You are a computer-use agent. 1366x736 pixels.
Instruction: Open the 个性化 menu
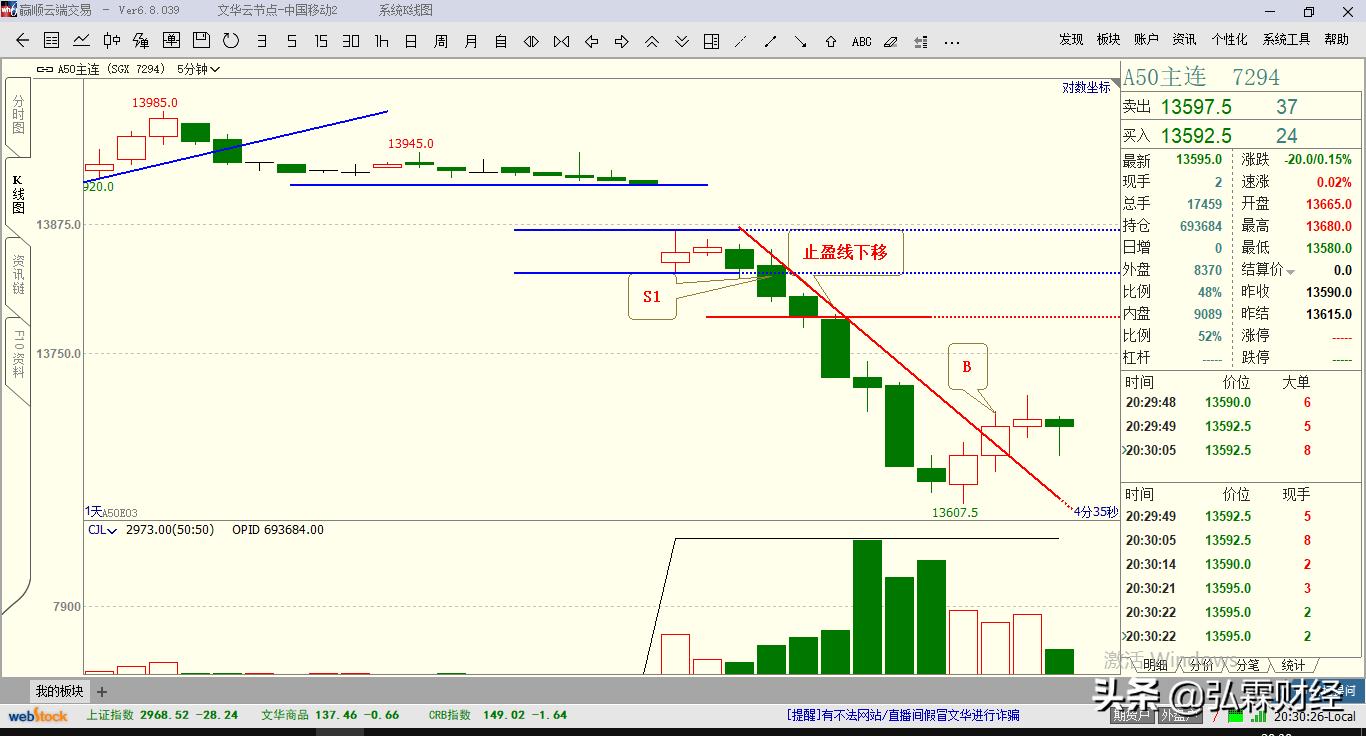pyautogui.click(x=1229, y=40)
